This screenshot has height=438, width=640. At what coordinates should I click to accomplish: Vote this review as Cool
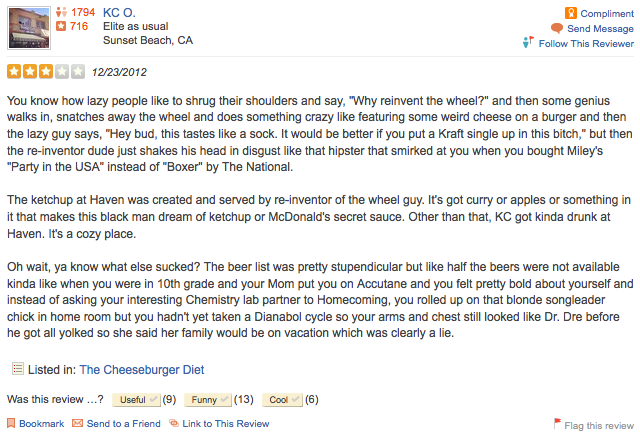click(x=282, y=400)
